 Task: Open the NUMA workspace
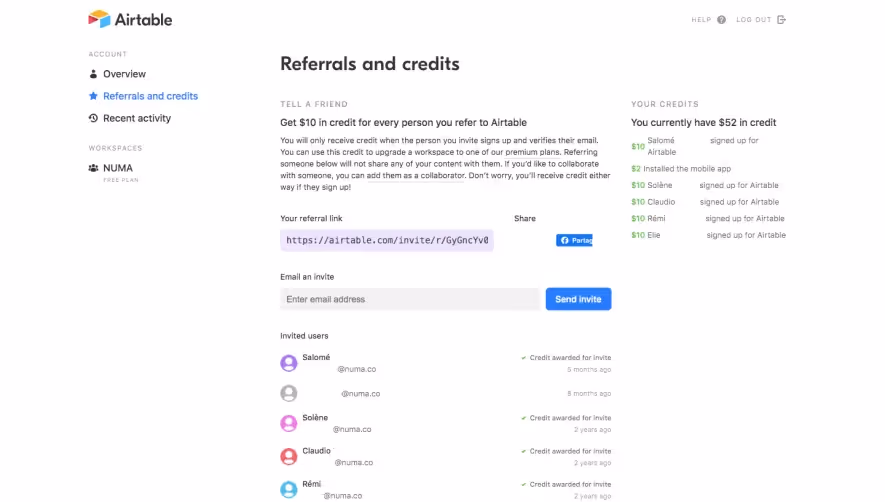[118, 168]
